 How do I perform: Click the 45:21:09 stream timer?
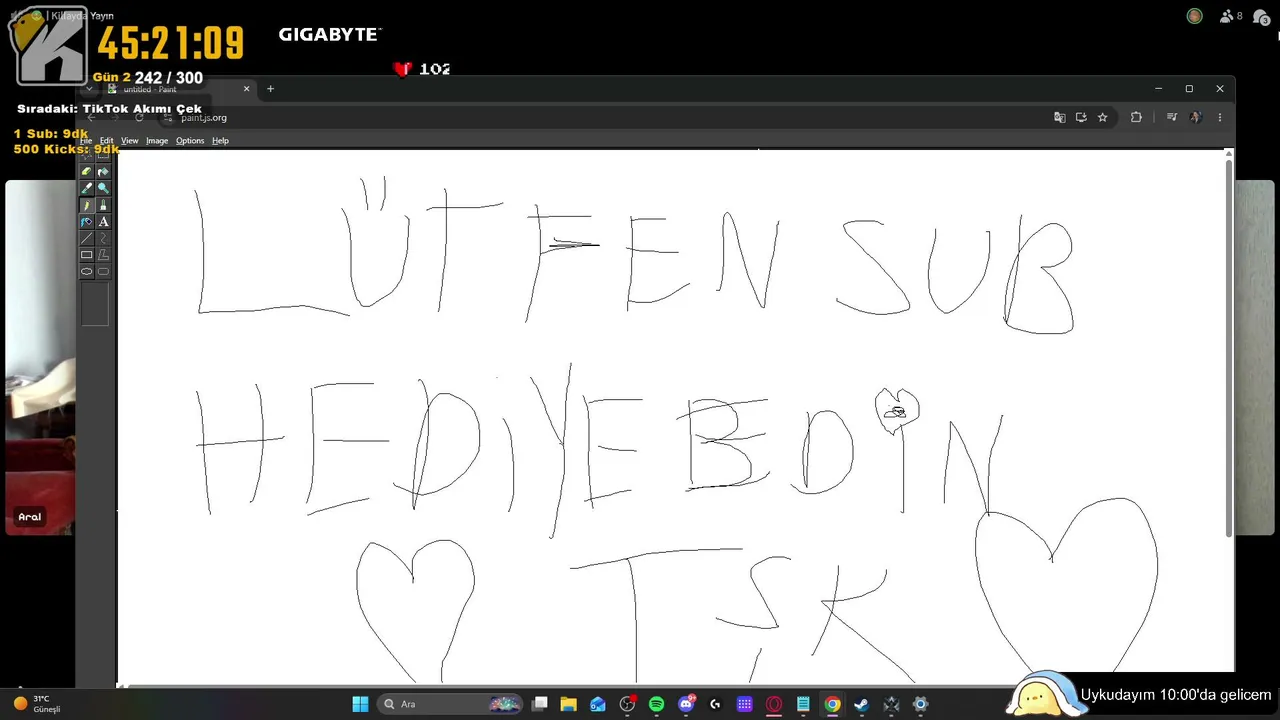pos(170,44)
